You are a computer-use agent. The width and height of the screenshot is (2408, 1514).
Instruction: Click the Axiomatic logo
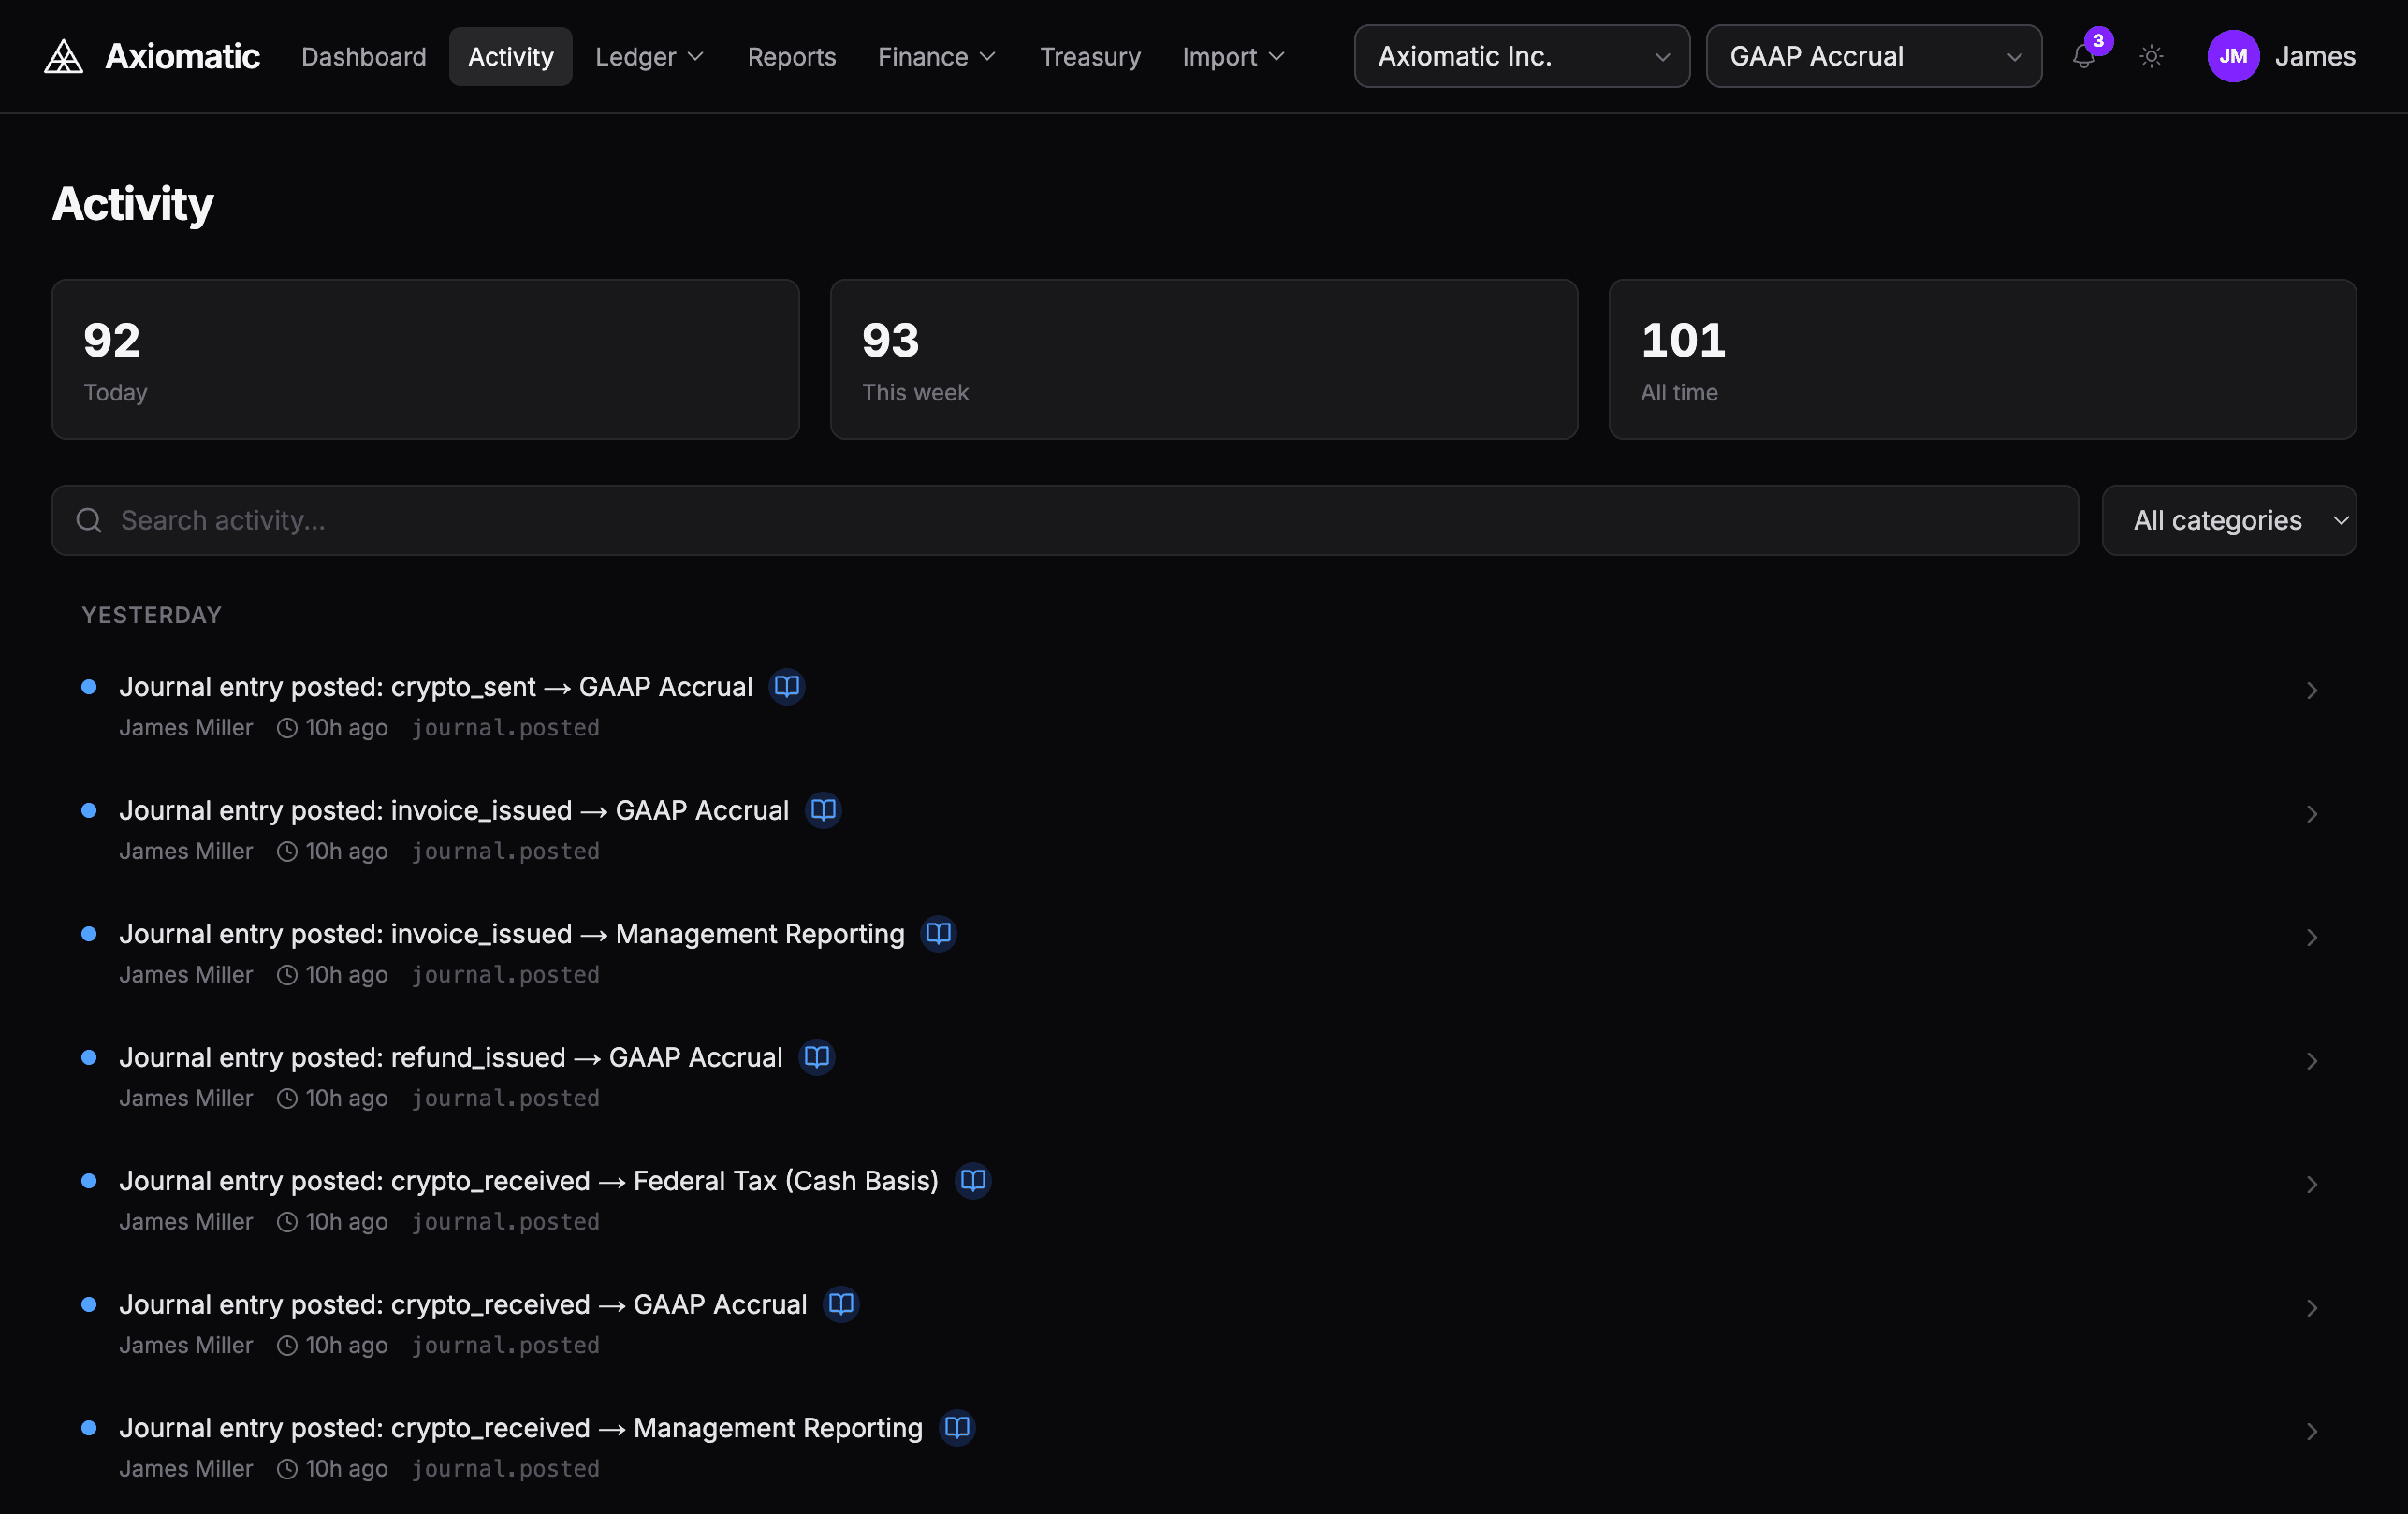coord(62,56)
